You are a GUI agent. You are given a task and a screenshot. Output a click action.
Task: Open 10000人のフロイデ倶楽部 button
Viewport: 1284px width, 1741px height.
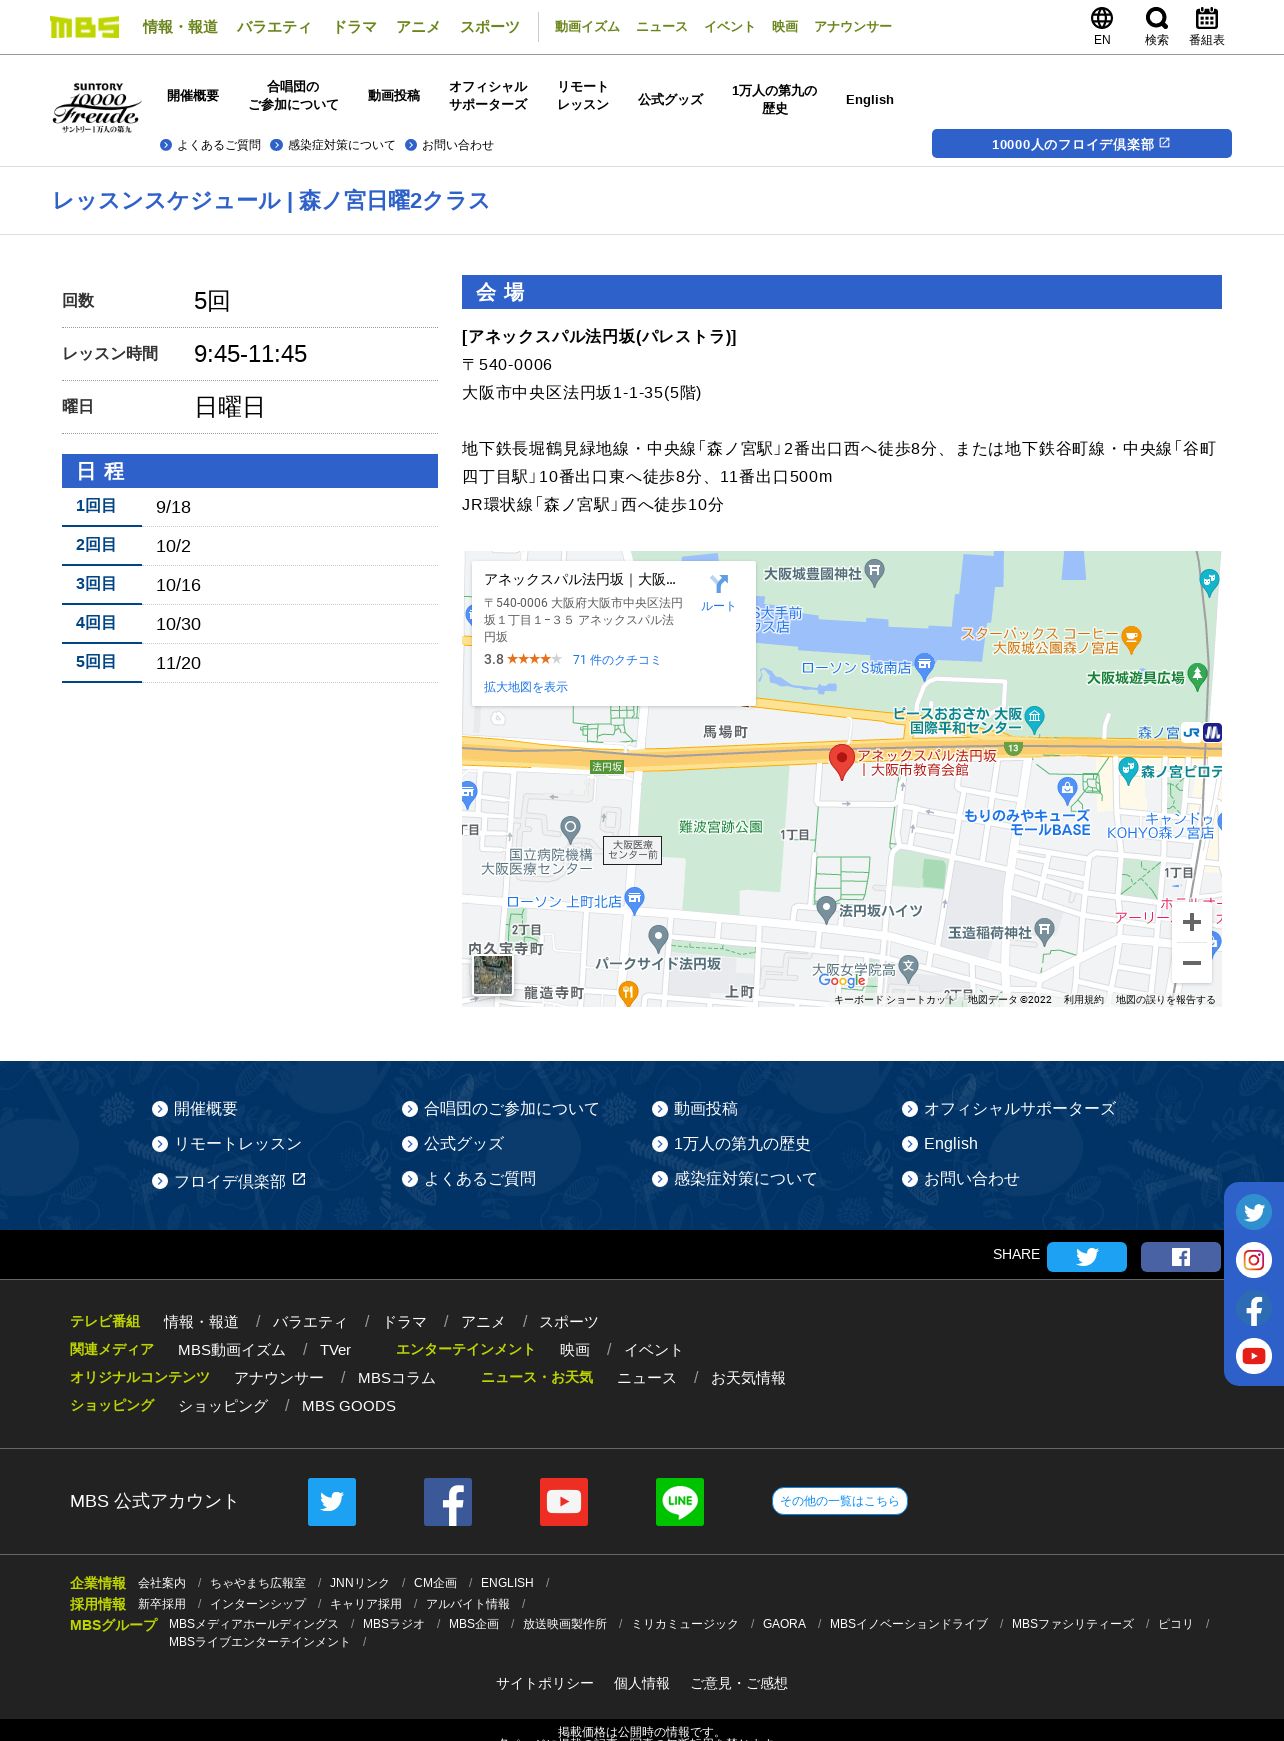coord(1082,144)
